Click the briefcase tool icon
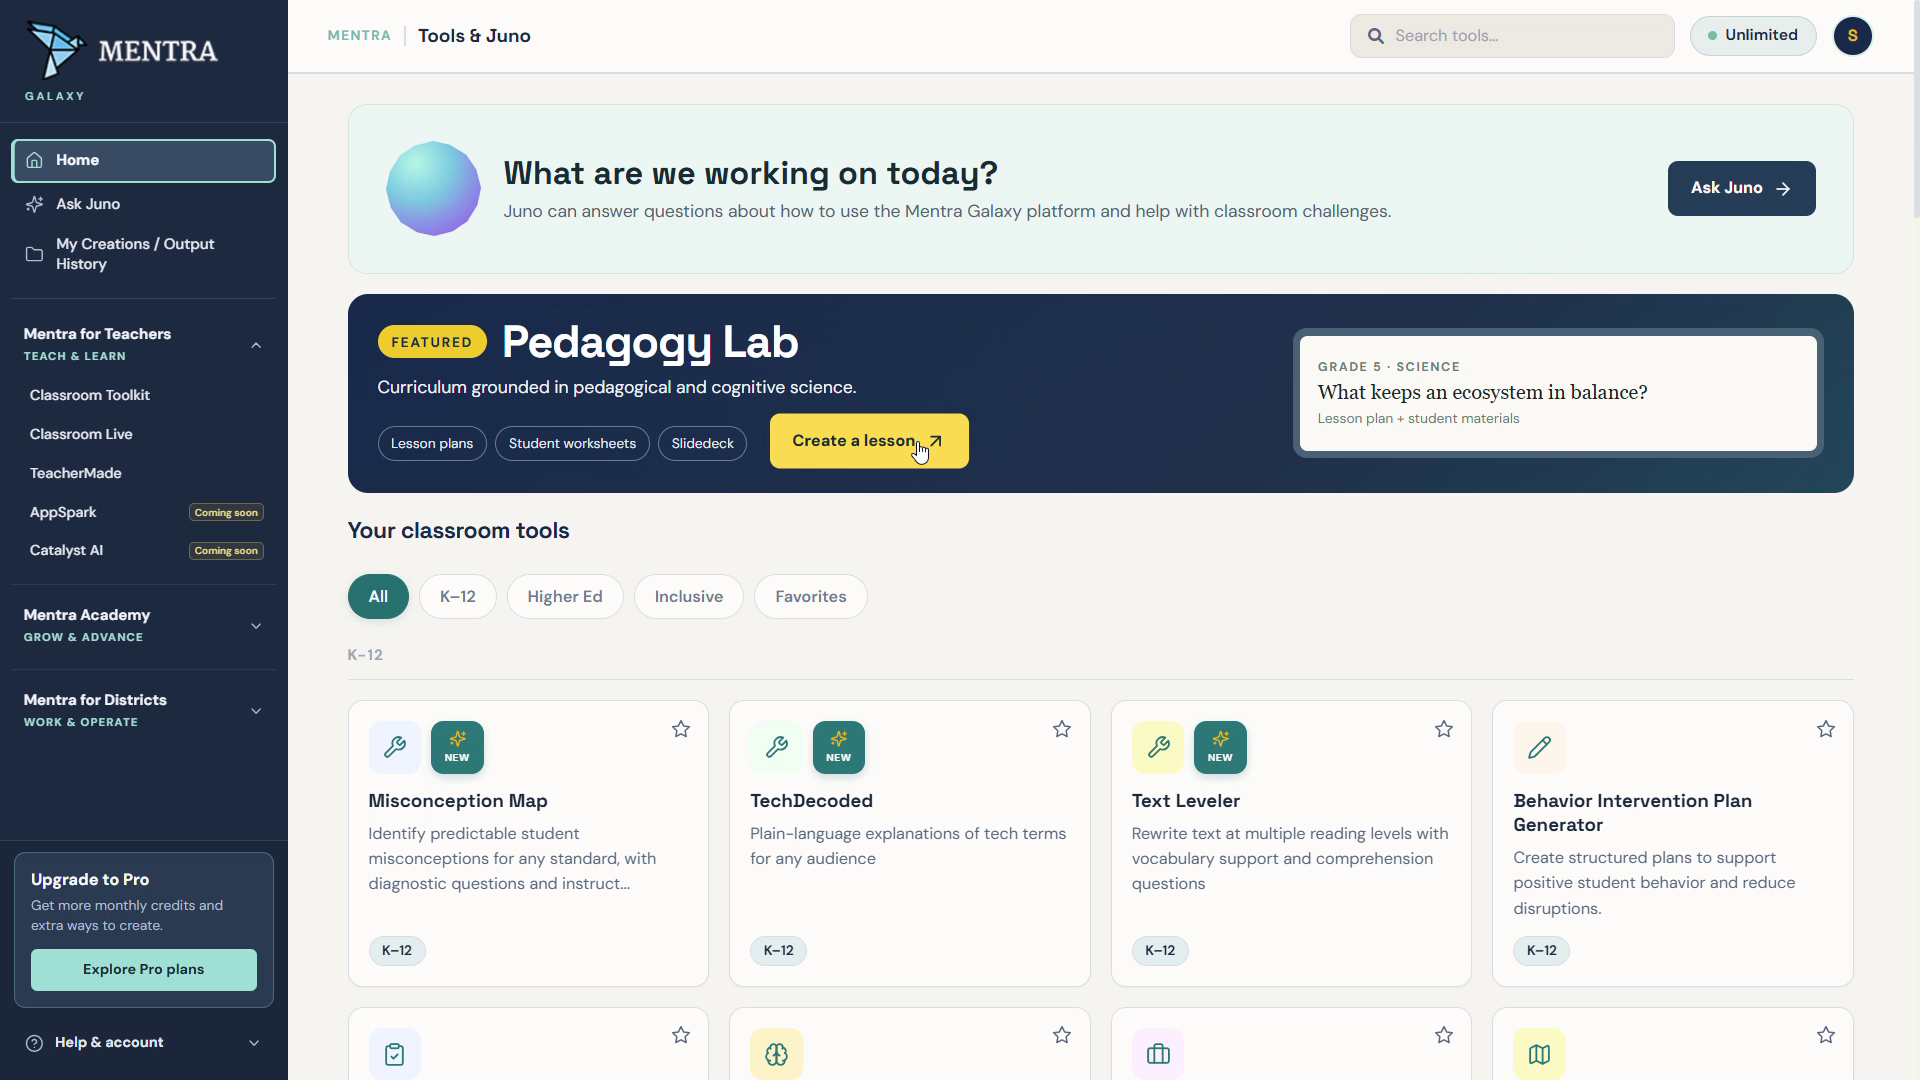This screenshot has height=1080, width=1920. (x=1158, y=1054)
